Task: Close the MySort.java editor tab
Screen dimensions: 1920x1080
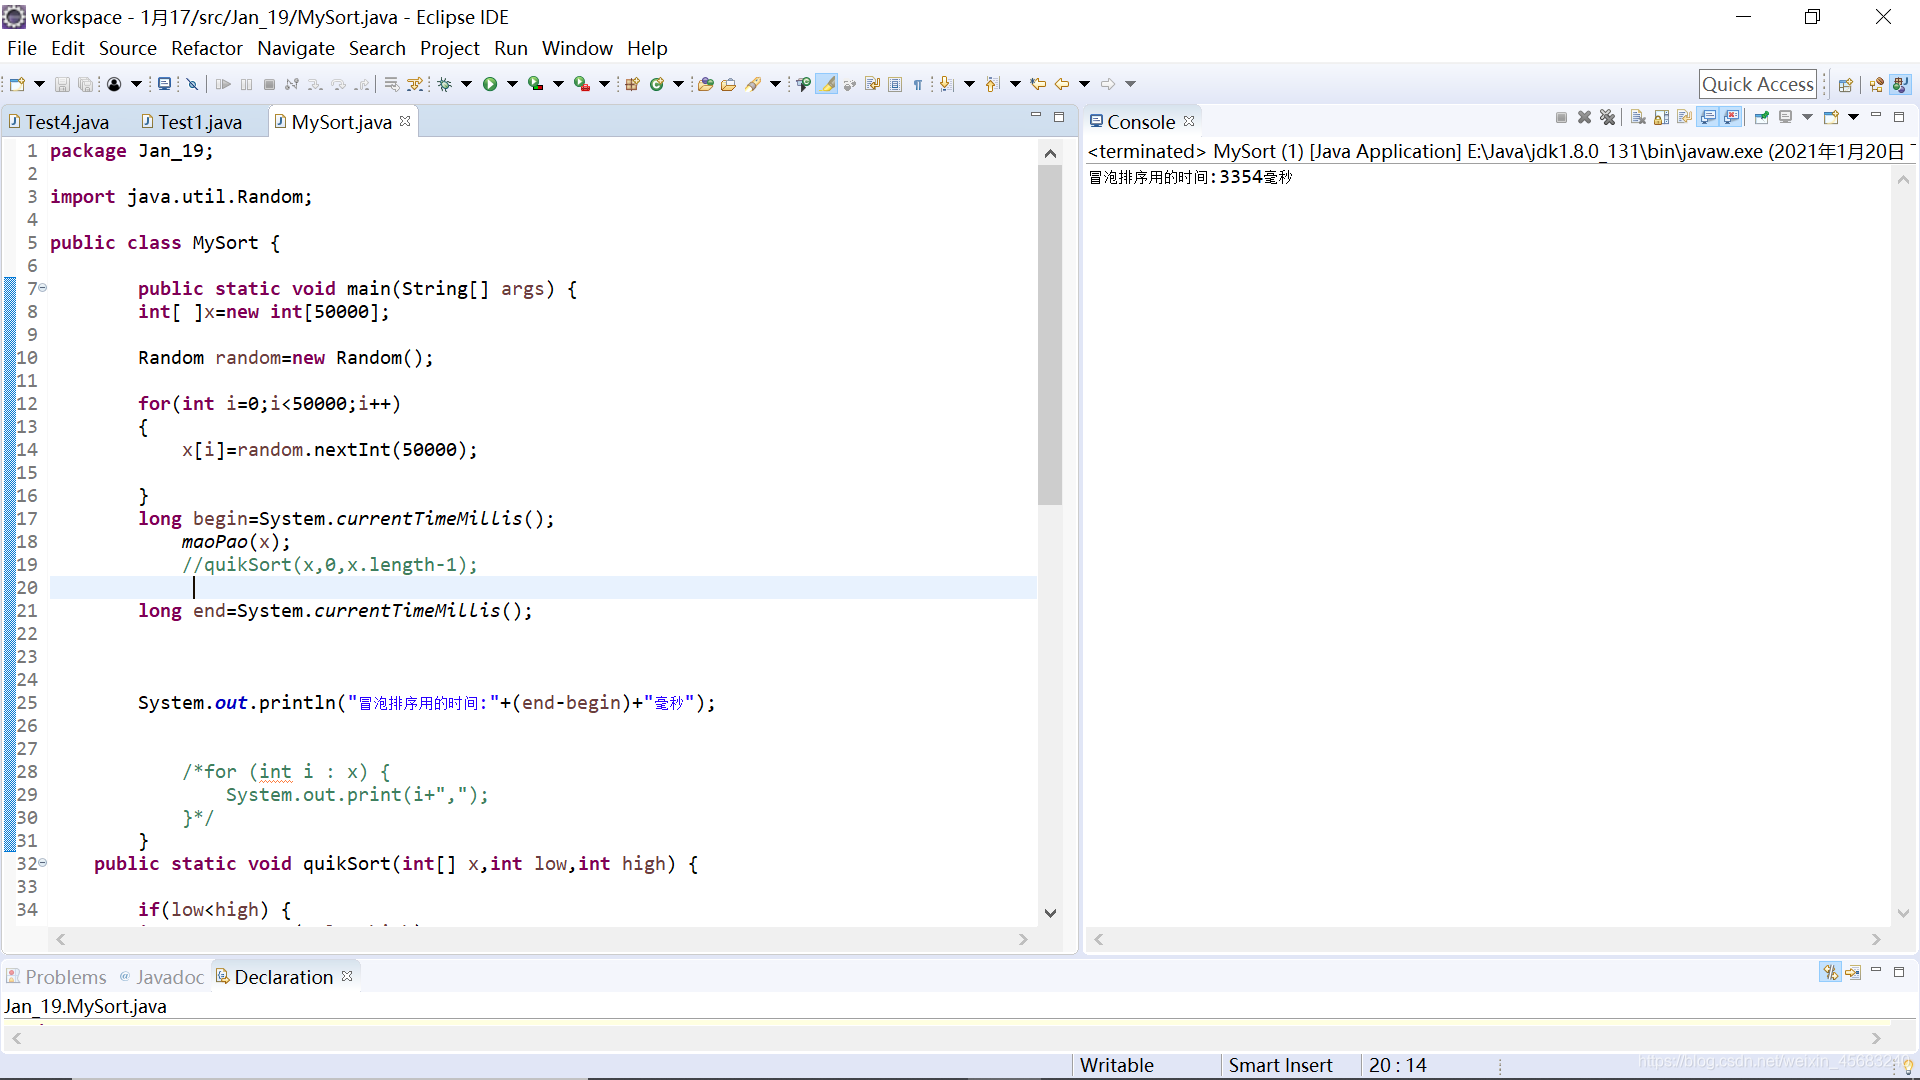Action: (x=405, y=121)
